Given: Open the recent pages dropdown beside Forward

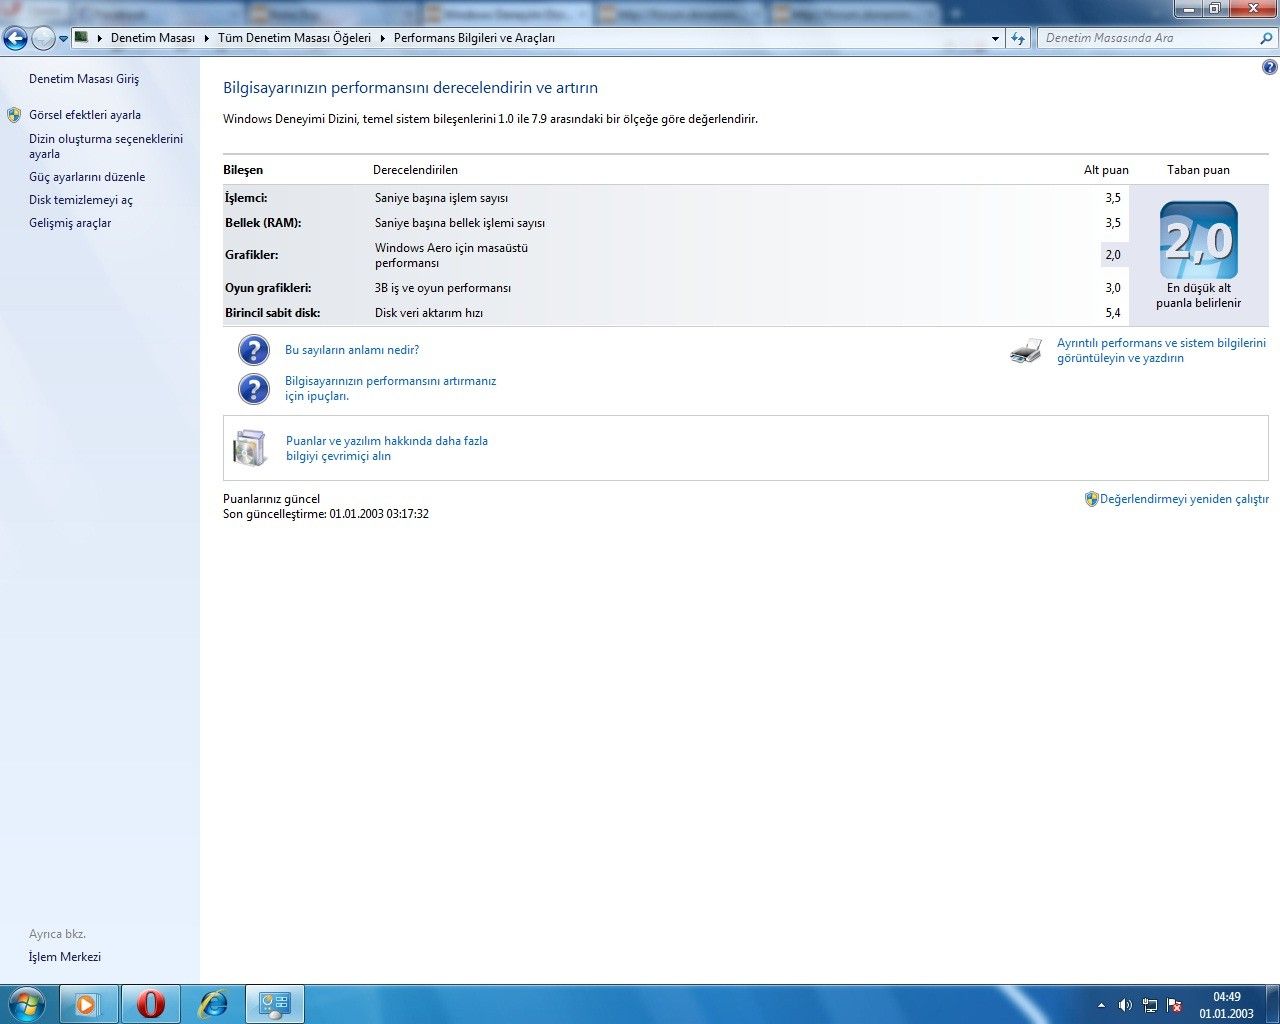Looking at the screenshot, I should (63, 39).
